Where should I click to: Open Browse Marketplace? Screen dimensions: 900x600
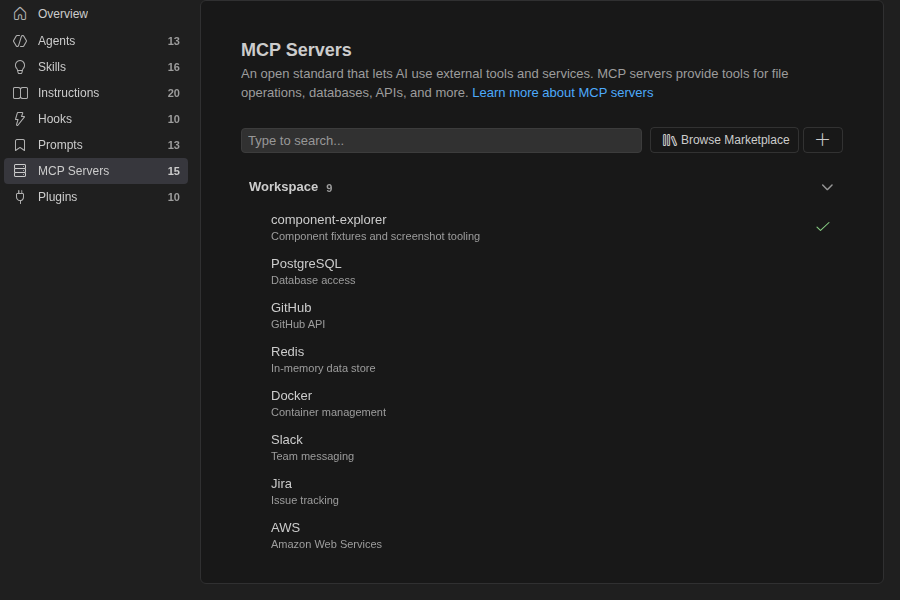pos(724,140)
